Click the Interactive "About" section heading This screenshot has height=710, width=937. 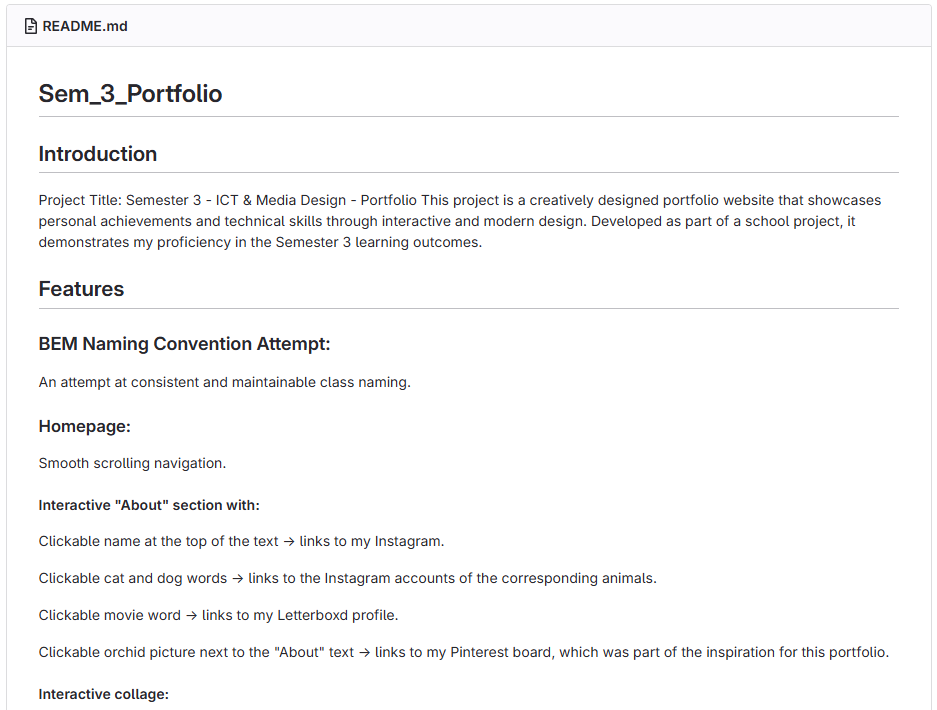click(149, 506)
